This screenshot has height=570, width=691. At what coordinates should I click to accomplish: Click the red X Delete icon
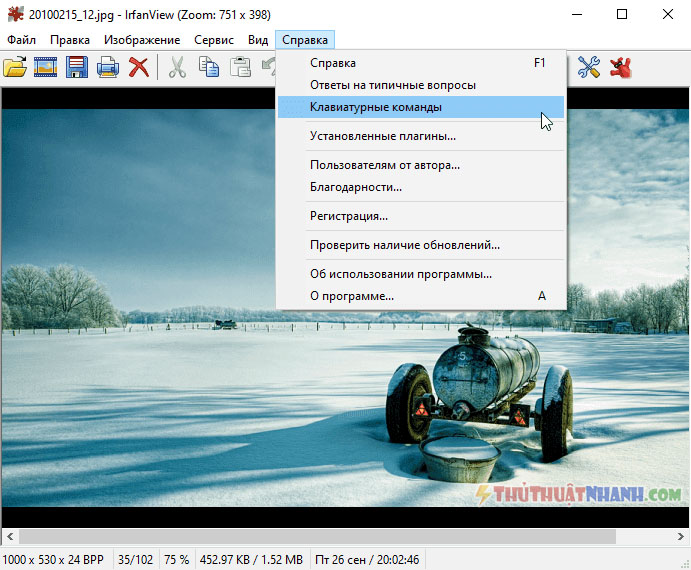(x=139, y=67)
